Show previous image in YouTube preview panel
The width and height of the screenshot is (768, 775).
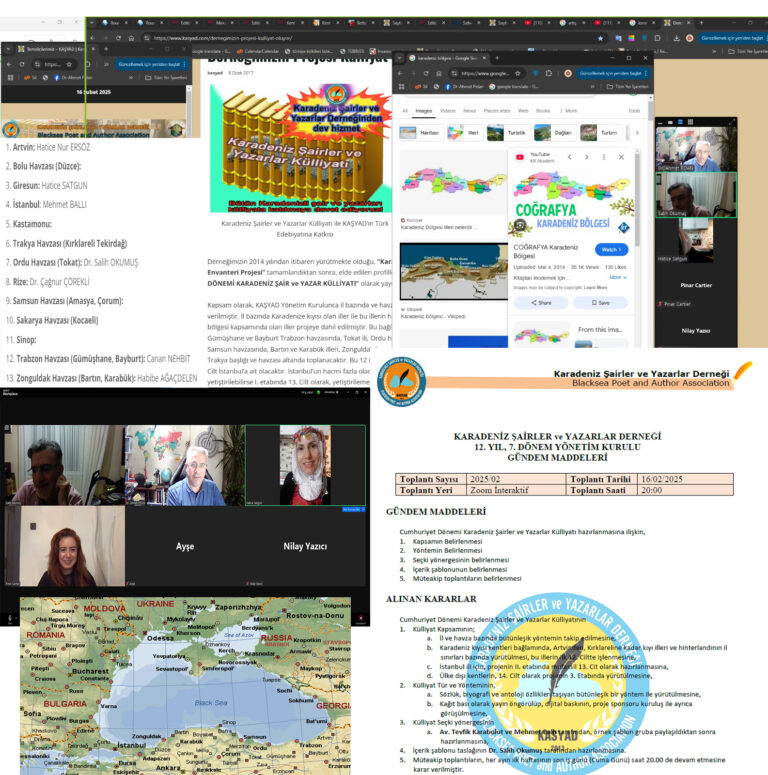[x=569, y=157]
